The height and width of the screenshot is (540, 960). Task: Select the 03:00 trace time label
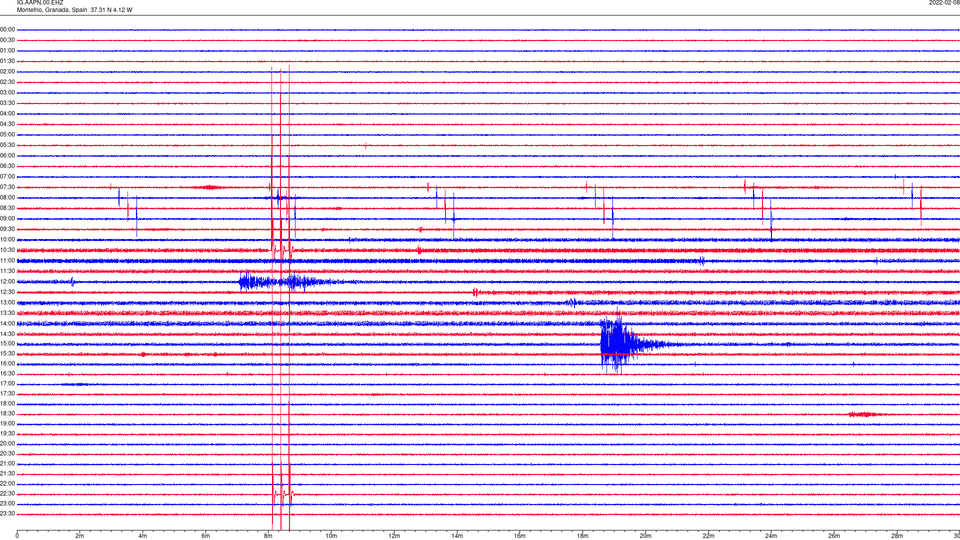click(x=7, y=92)
